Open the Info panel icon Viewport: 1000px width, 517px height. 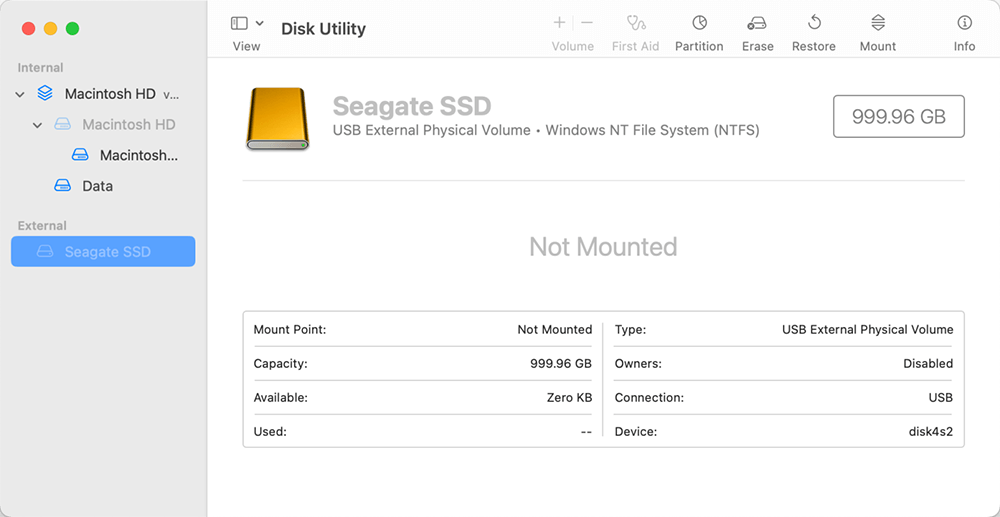(964, 23)
